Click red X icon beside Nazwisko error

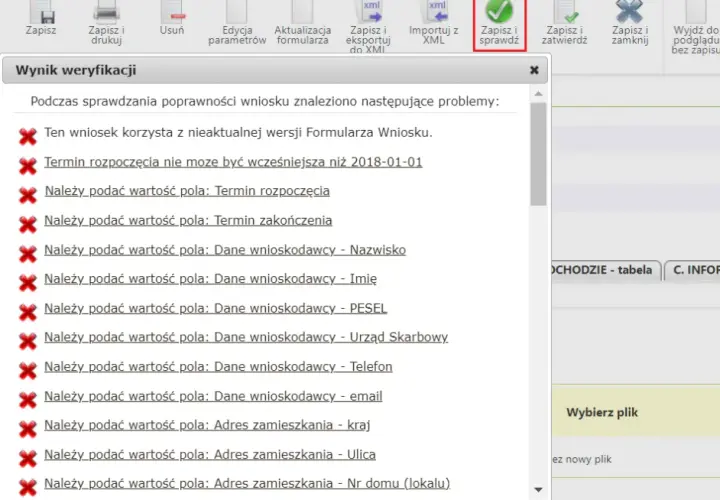click(28, 254)
